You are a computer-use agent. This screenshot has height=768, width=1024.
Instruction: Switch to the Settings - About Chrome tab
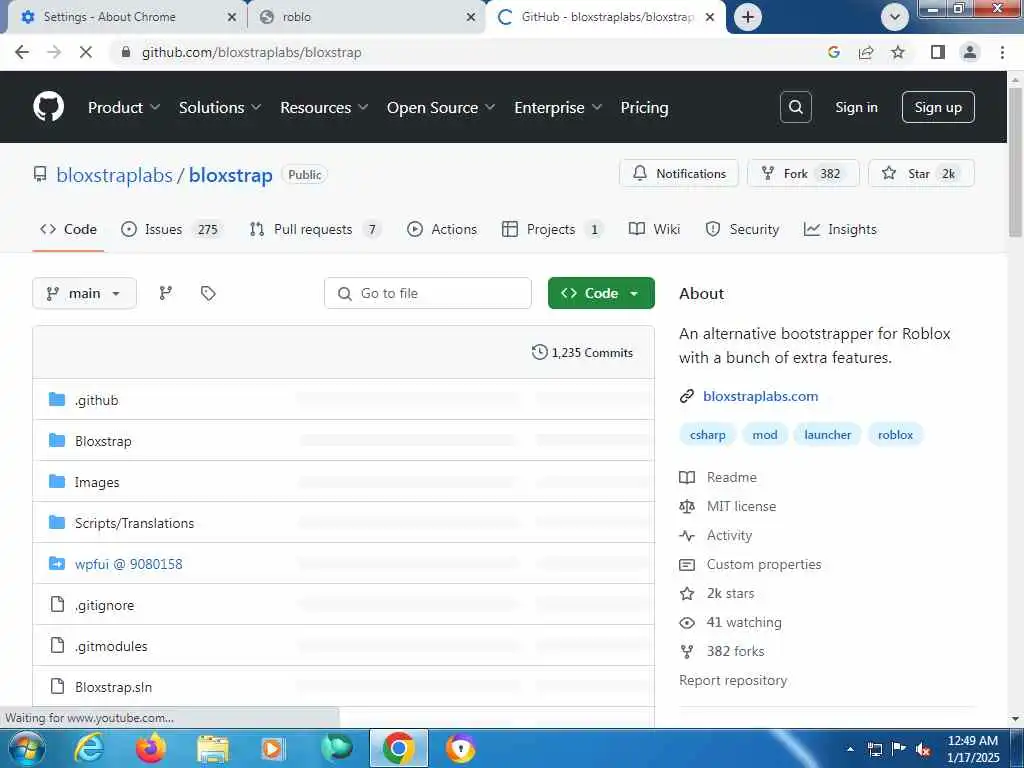[125, 17]
